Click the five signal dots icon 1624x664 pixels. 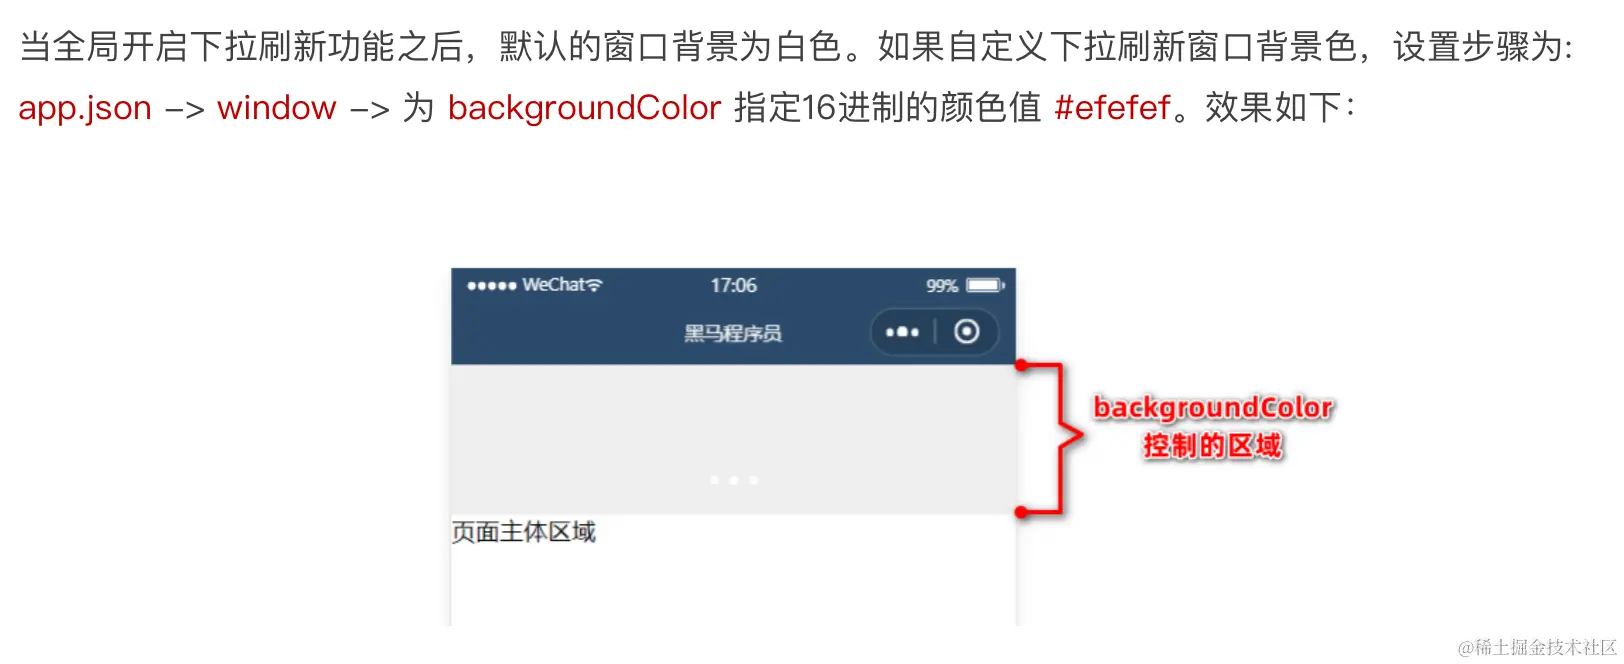(492, 286)
